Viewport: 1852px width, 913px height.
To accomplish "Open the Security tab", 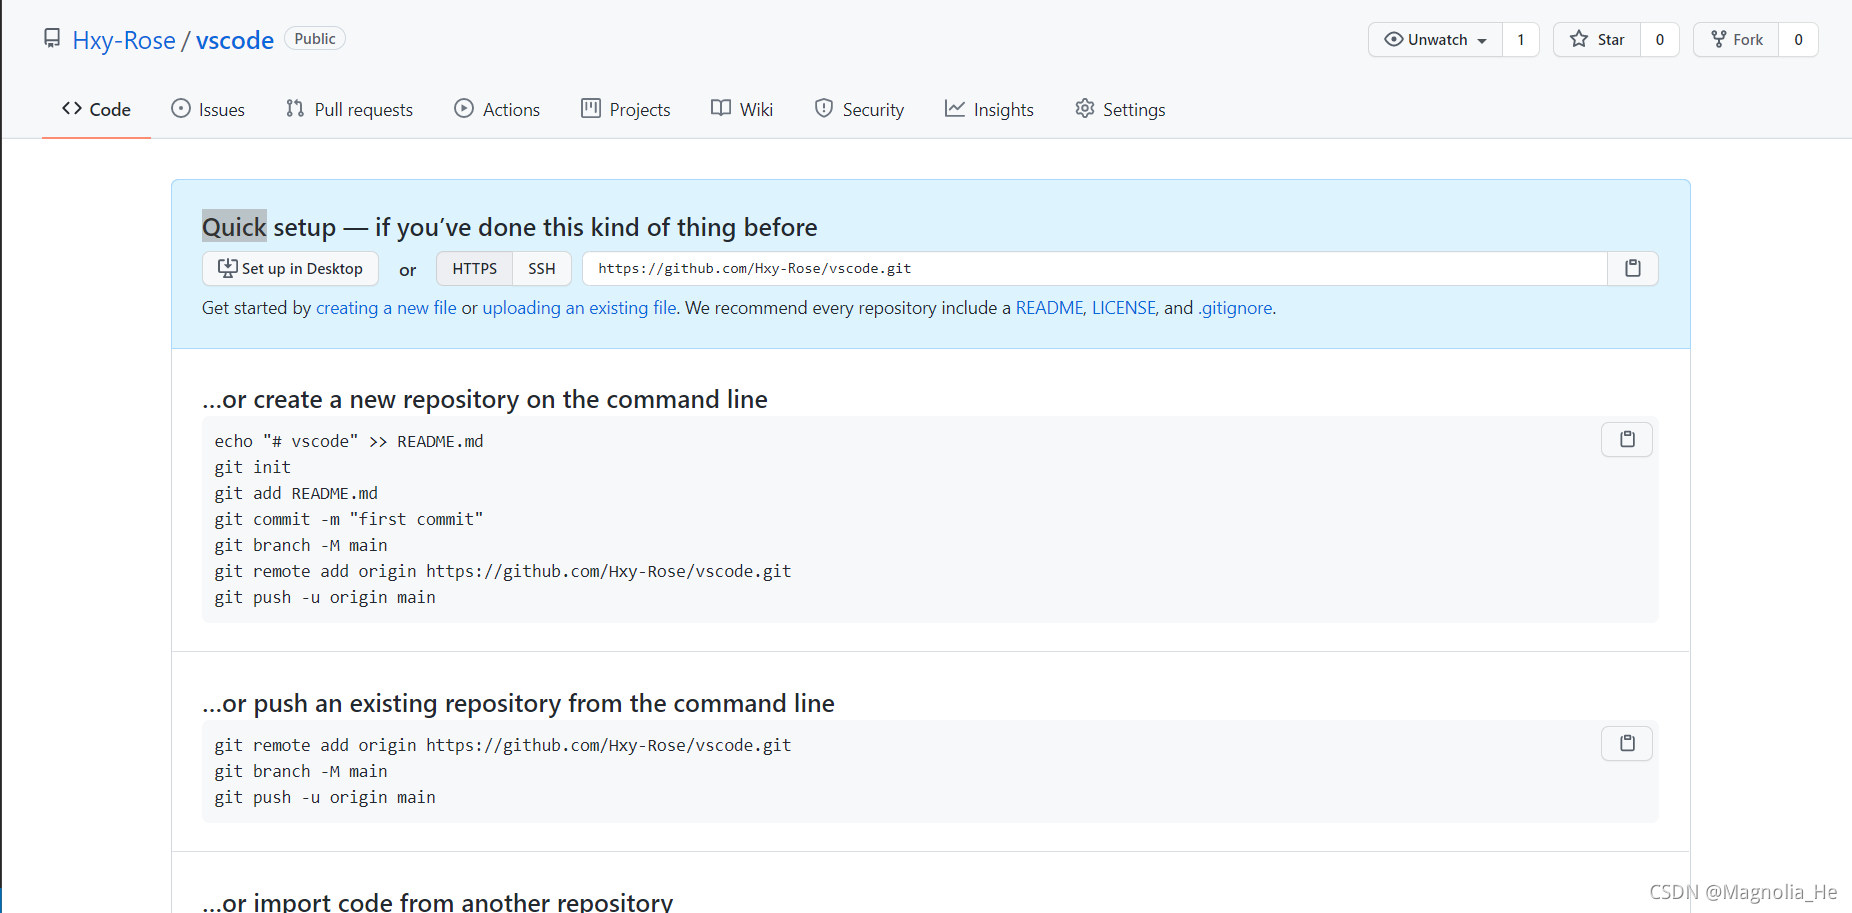I will (x=859, y=109).
